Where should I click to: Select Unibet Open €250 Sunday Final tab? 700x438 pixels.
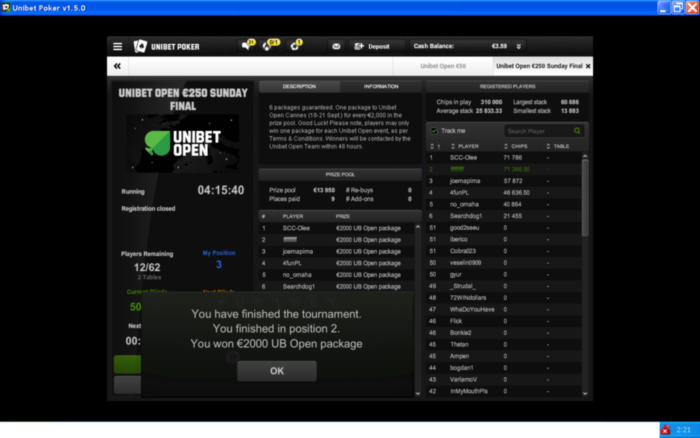(x=539, y=66)
